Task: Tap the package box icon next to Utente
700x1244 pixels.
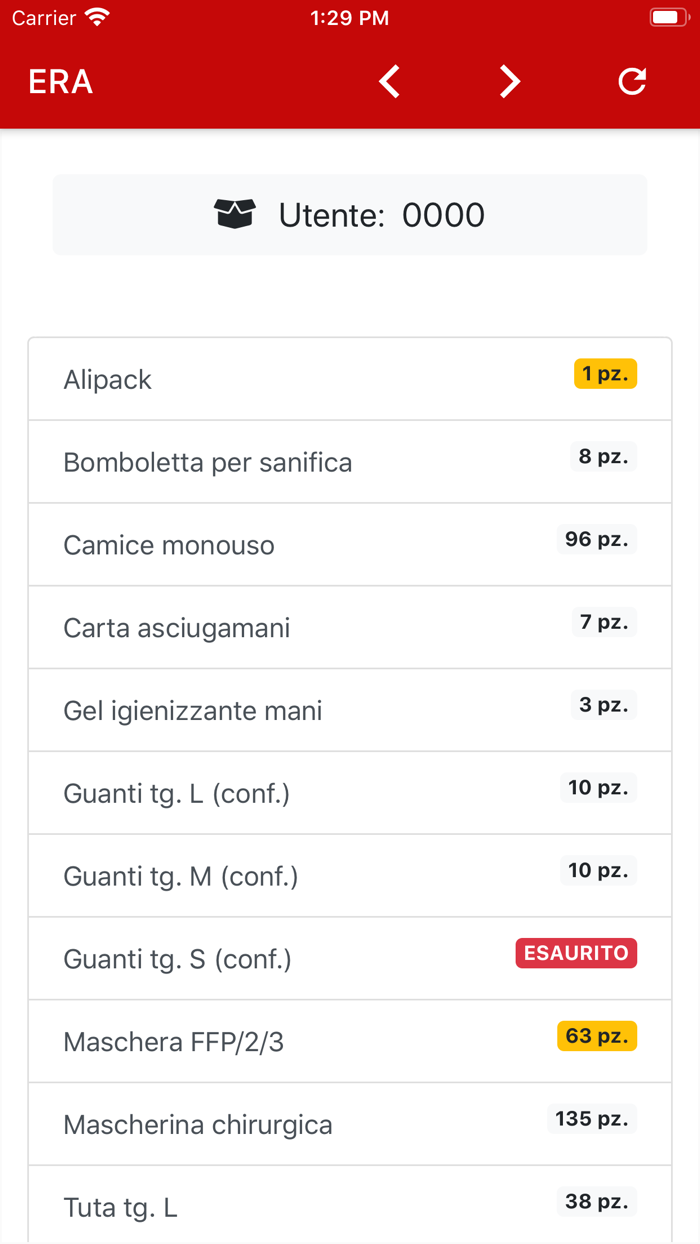Action: click(x=235, y=214)
